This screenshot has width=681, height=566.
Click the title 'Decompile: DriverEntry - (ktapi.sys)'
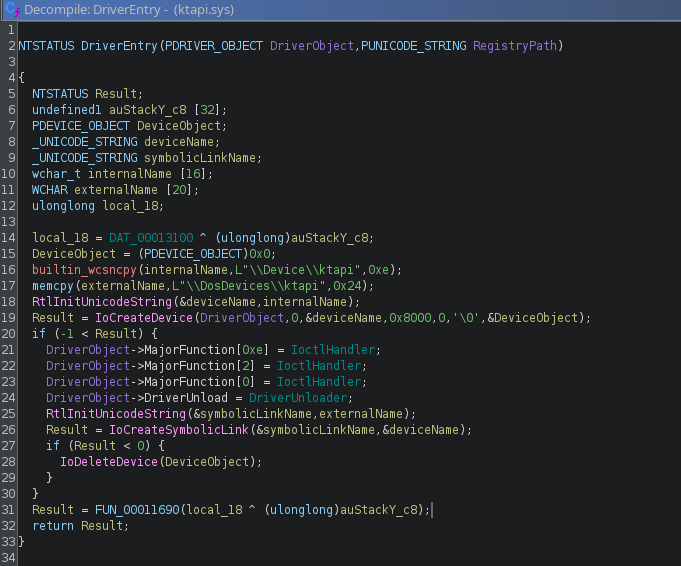(x=129, y=10)
